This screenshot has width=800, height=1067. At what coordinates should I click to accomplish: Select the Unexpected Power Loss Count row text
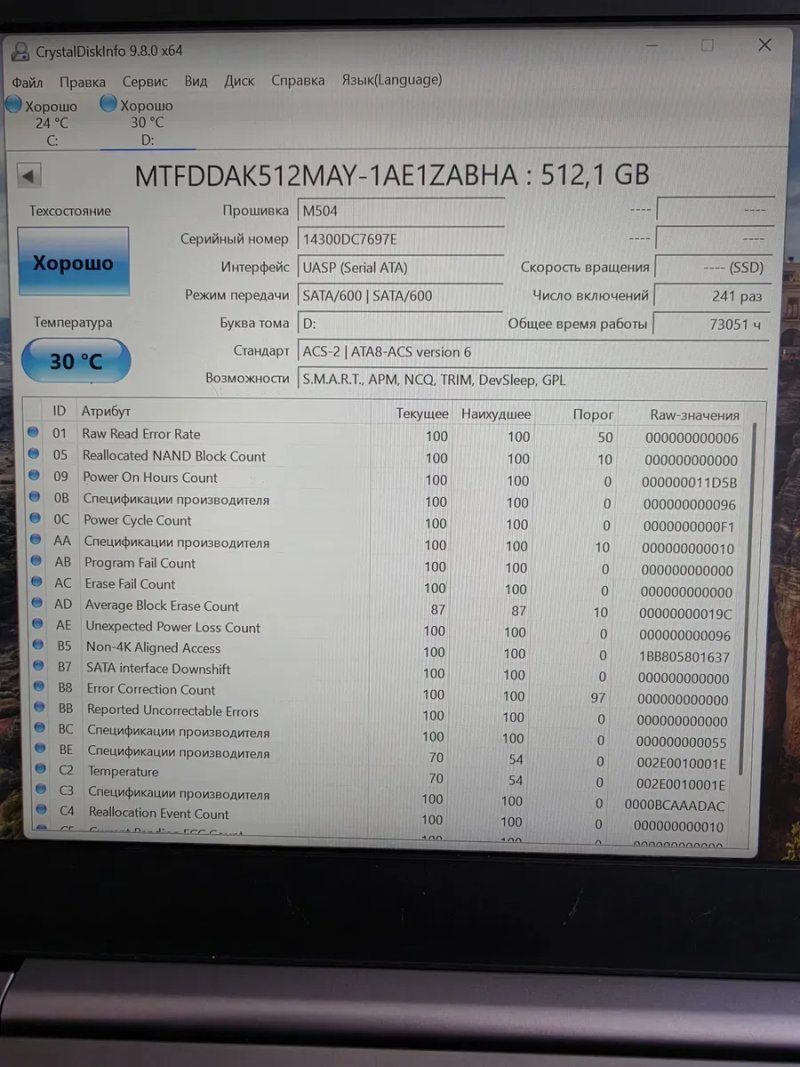click(173, 627)
